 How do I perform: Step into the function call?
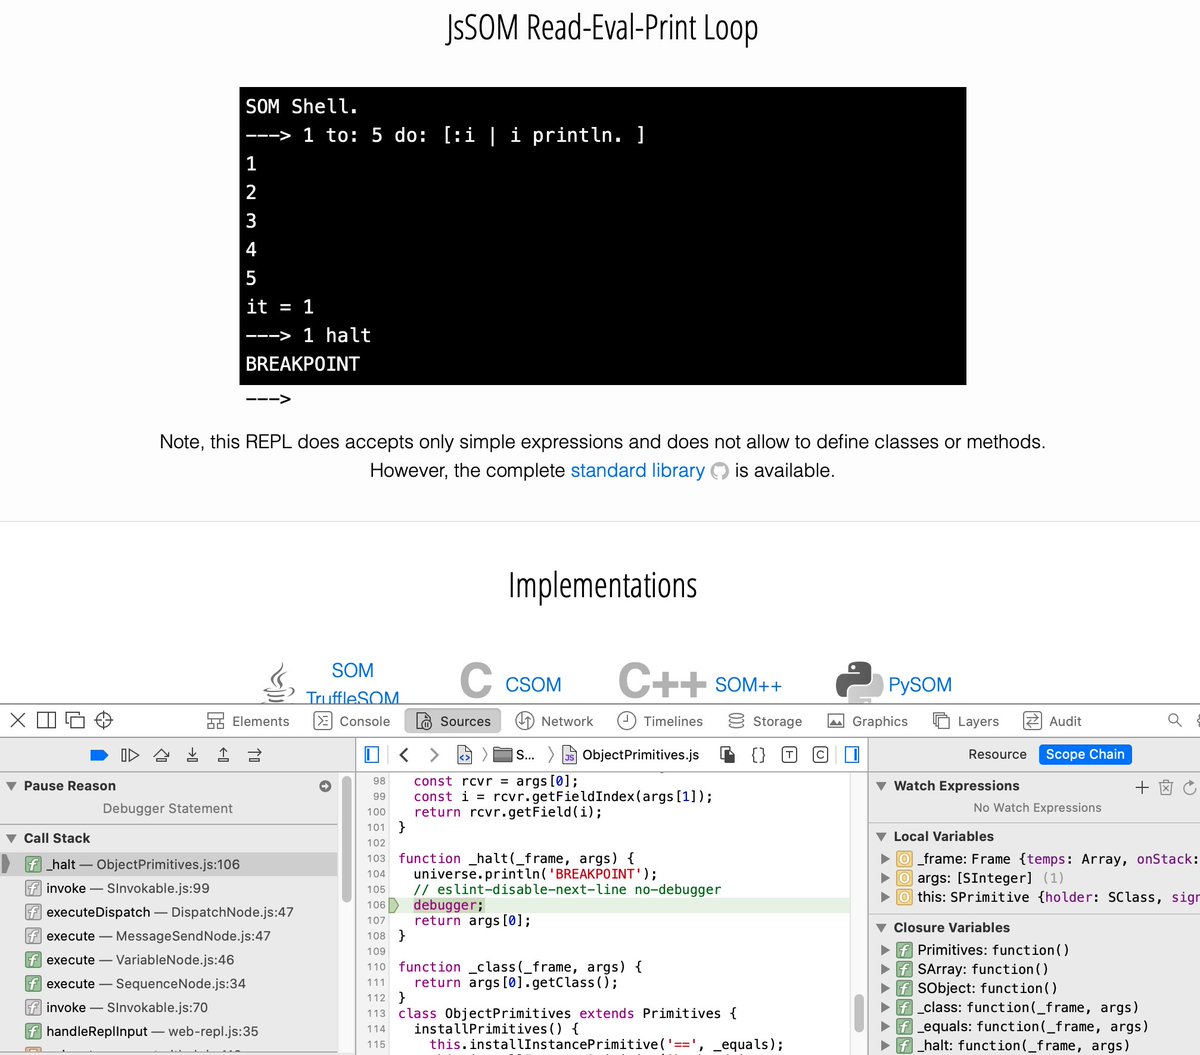point(192,755)
